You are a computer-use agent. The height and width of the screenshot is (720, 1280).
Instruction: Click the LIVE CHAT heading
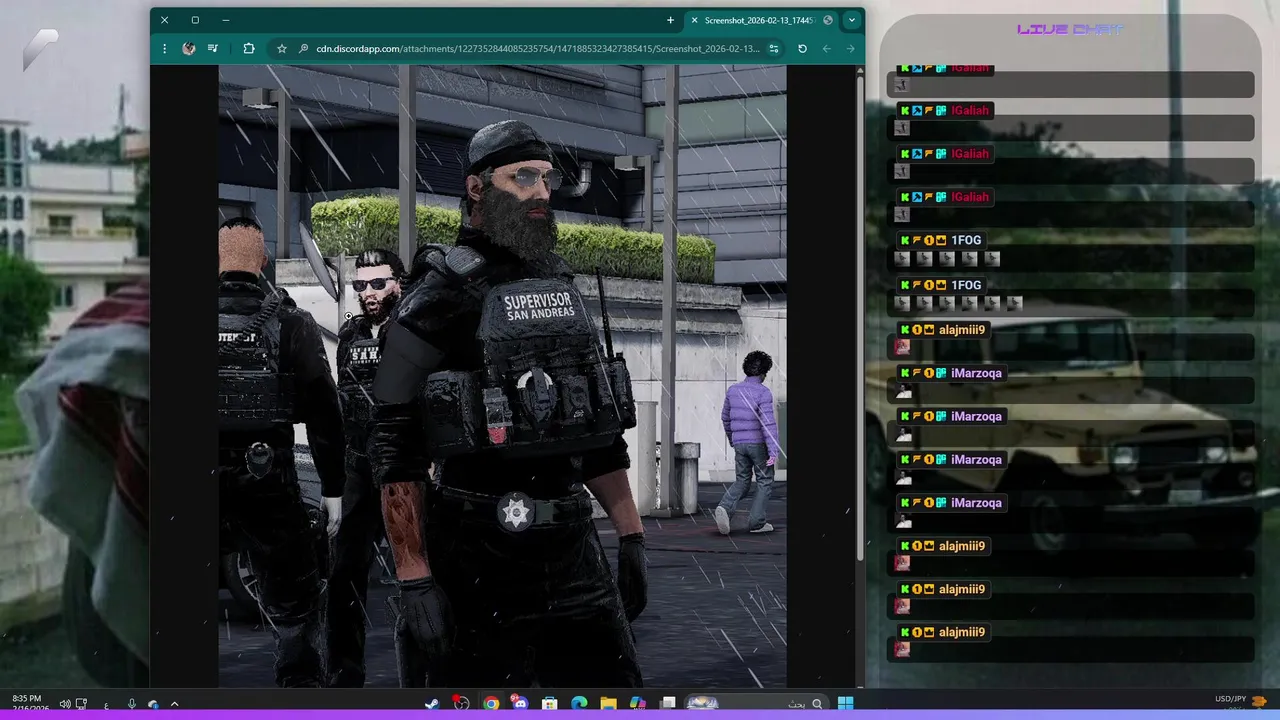(x=1070, y=29)
